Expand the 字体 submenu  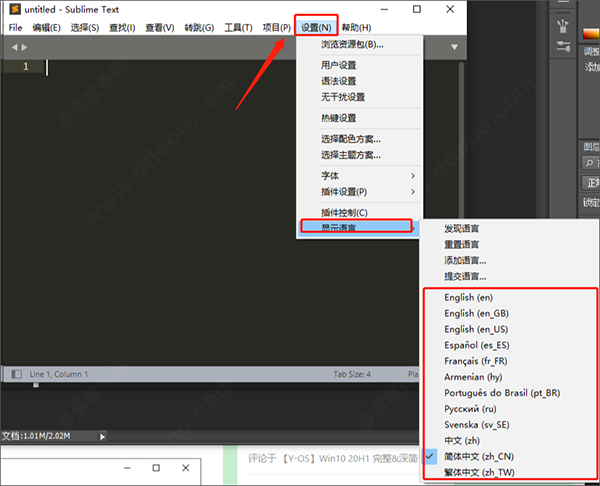[x=360, y=176]
